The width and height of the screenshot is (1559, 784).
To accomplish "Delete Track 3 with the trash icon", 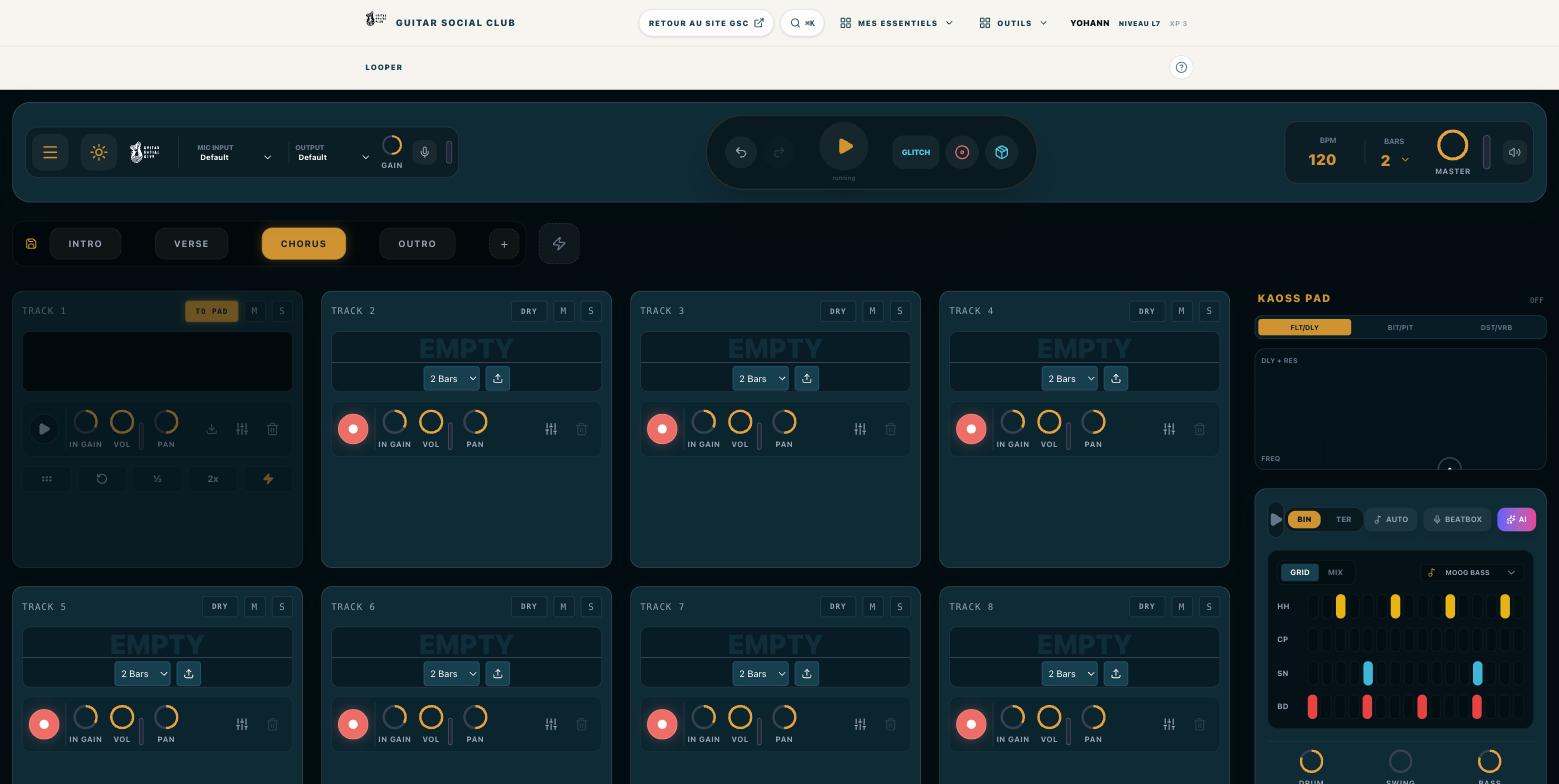I will click(x=890, y=429).
